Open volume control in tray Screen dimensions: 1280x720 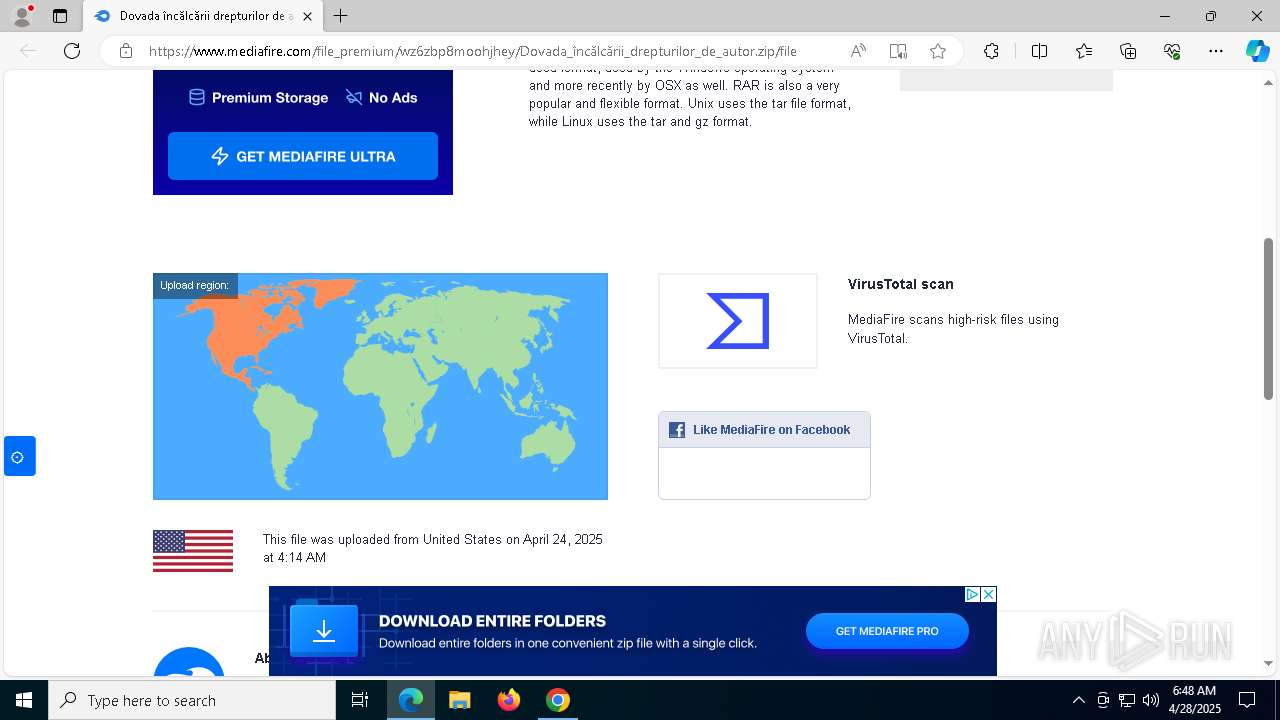click(1151, 700)
